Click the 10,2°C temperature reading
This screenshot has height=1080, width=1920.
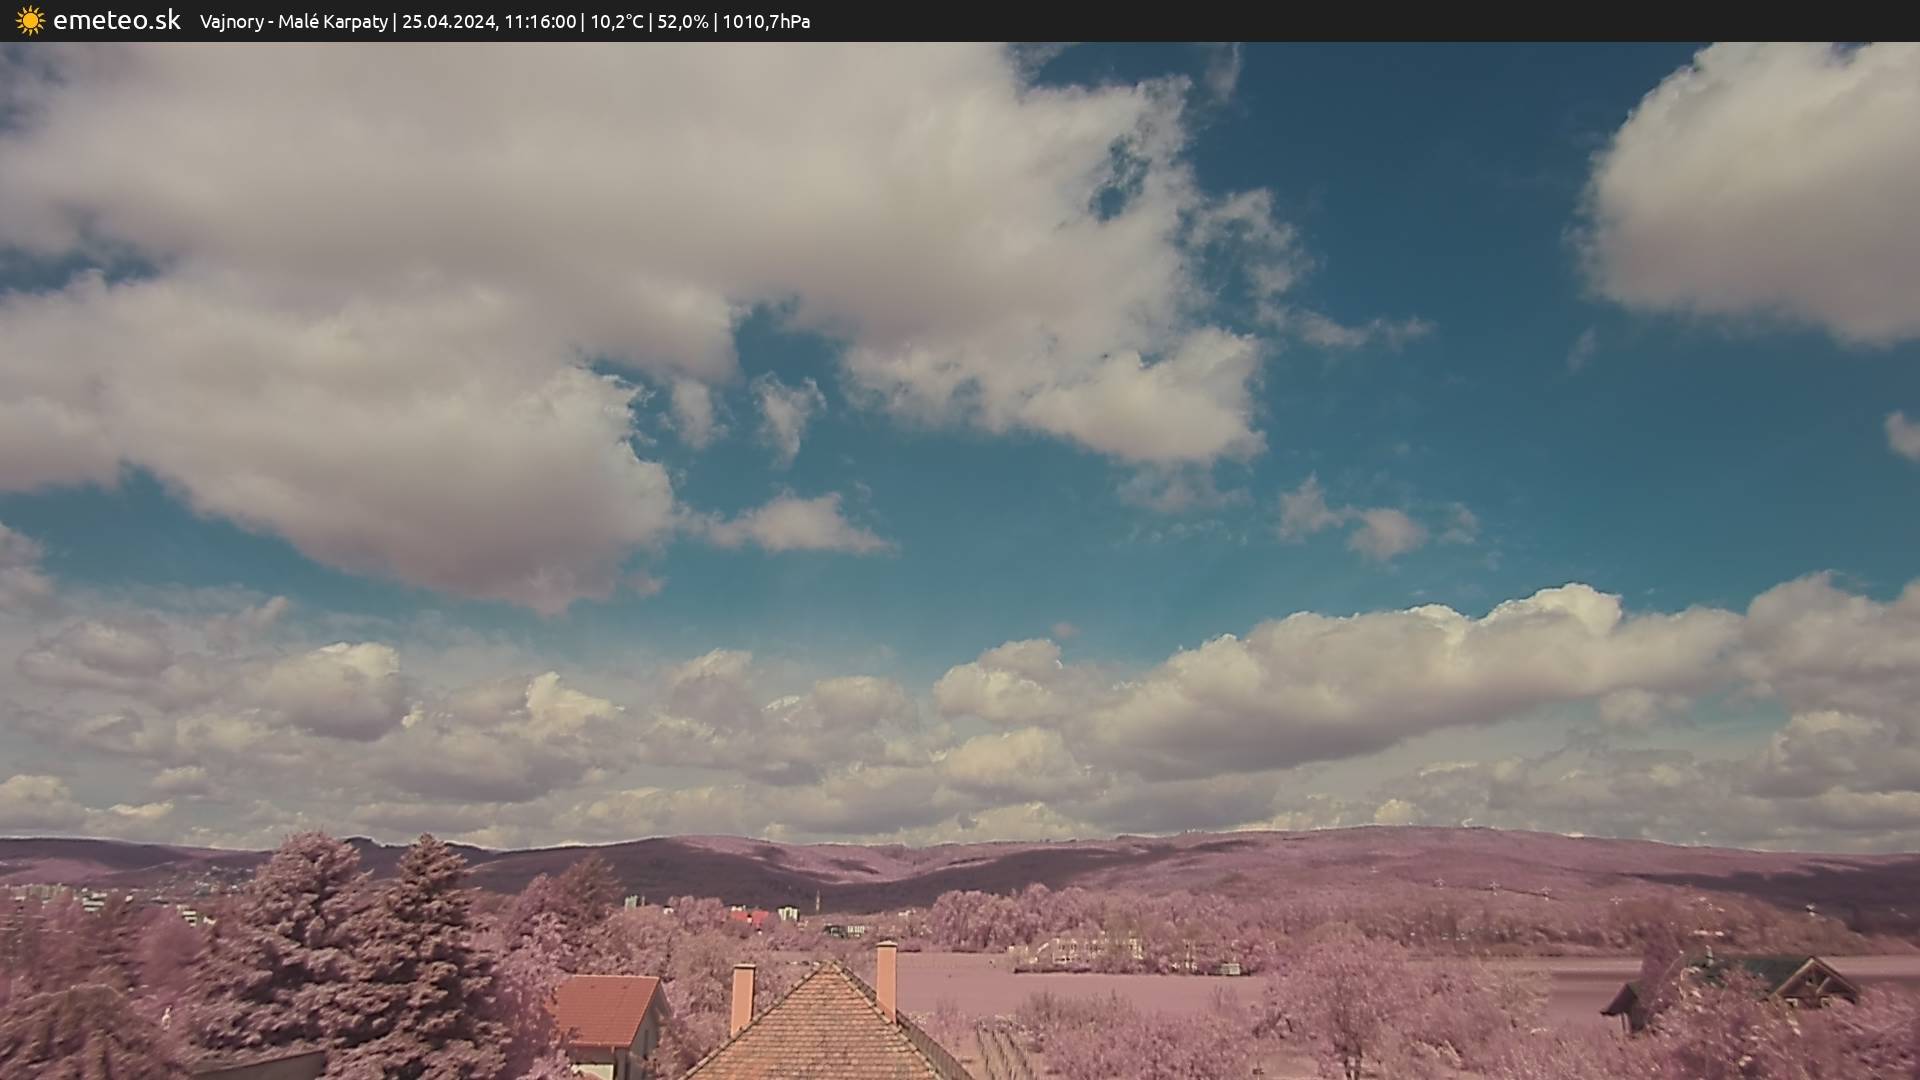coord(616,22)
